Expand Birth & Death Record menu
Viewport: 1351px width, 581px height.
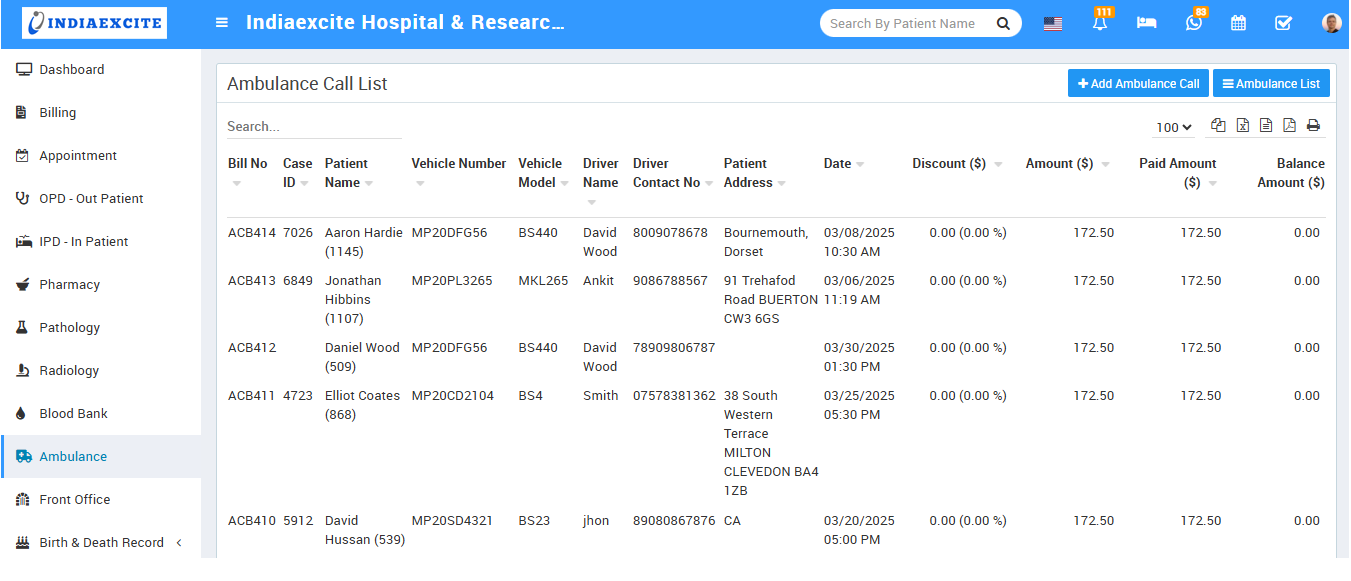[100, 542]
